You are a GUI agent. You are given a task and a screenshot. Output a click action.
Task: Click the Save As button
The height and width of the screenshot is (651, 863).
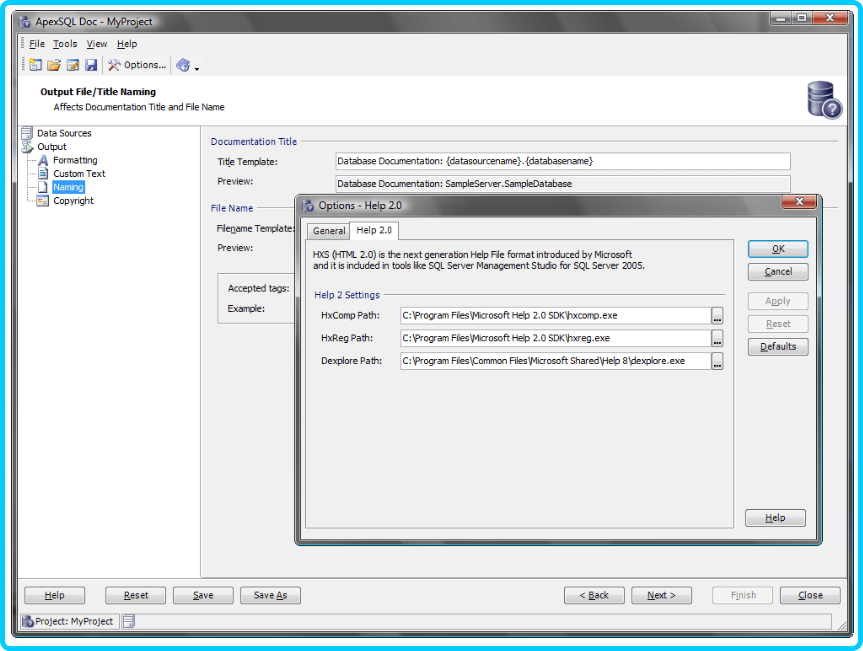point(270,595)
